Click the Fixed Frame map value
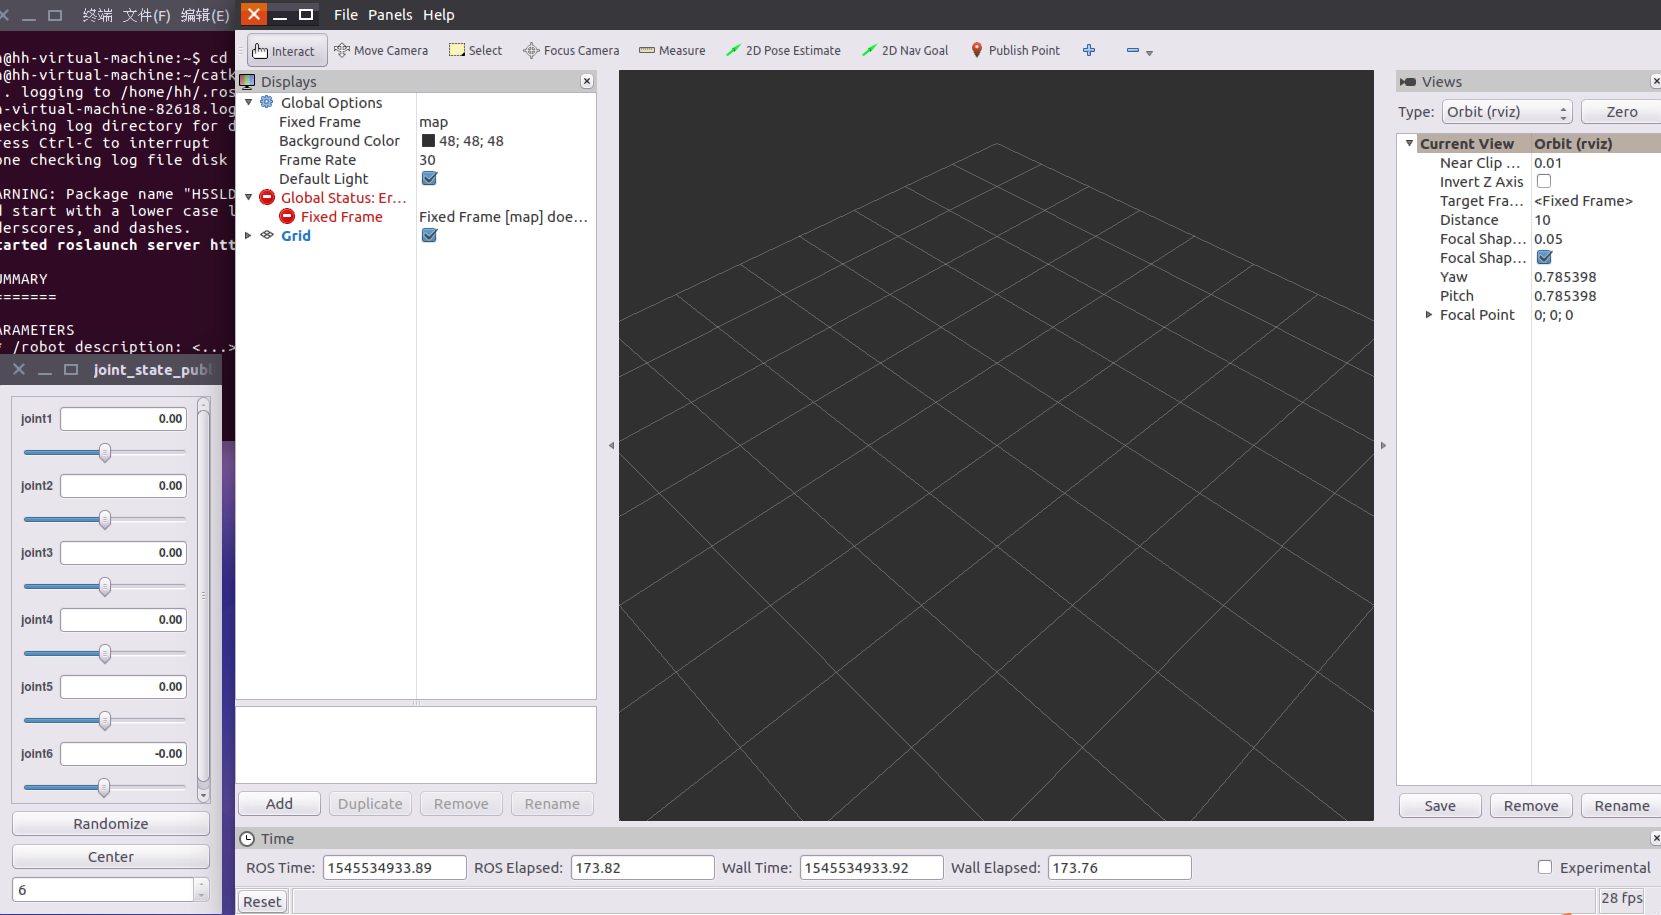Screen dimensions: 1661x915 pyautogui.click(x=433, y=122)
